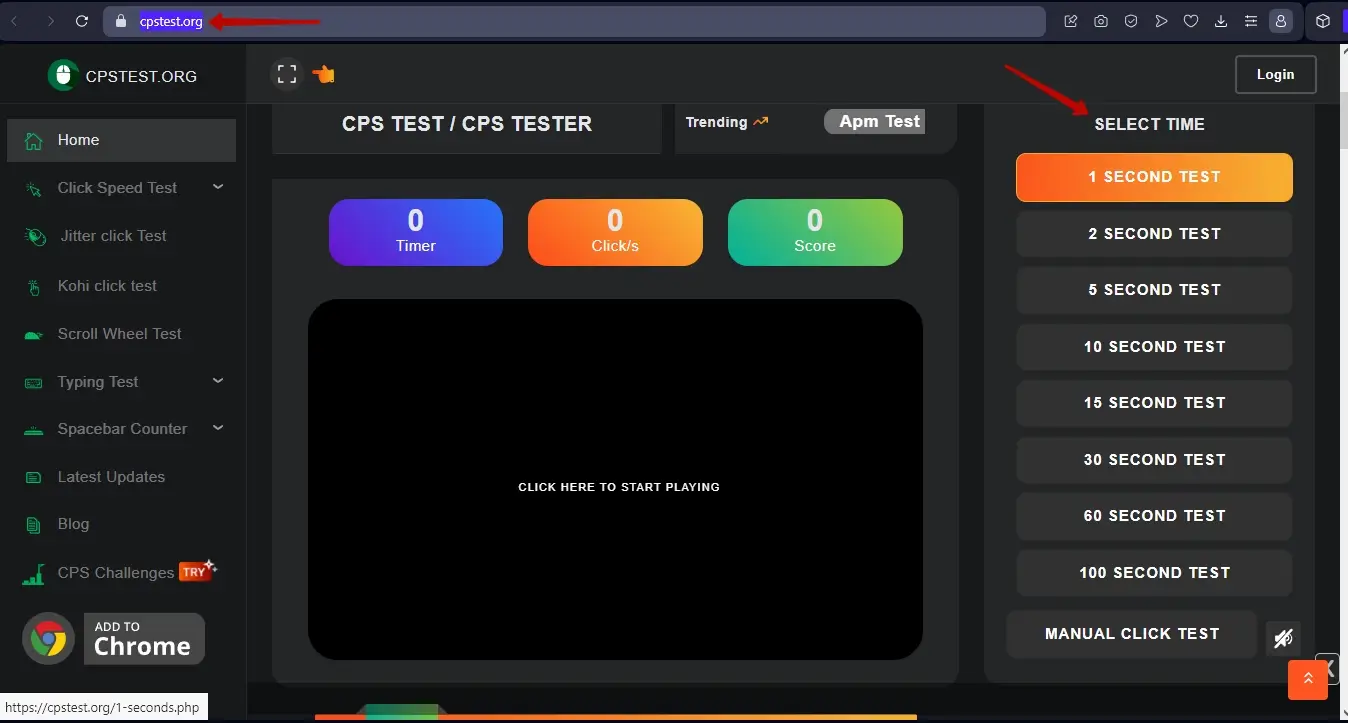Image resolution: width=1348 pixels, height=723 pixels.
Task: Click the blue Timer counter card
Action: point(416,233)
